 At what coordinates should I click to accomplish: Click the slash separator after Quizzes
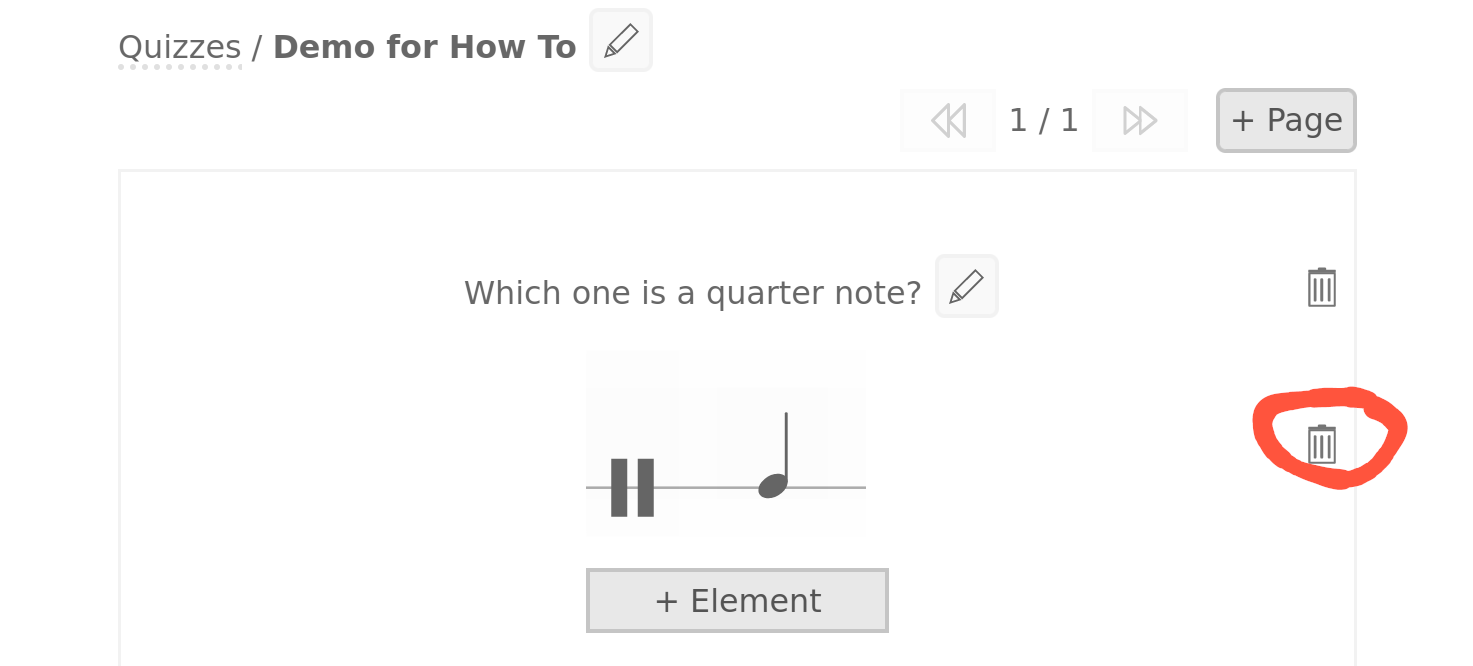tap(256, 47)
